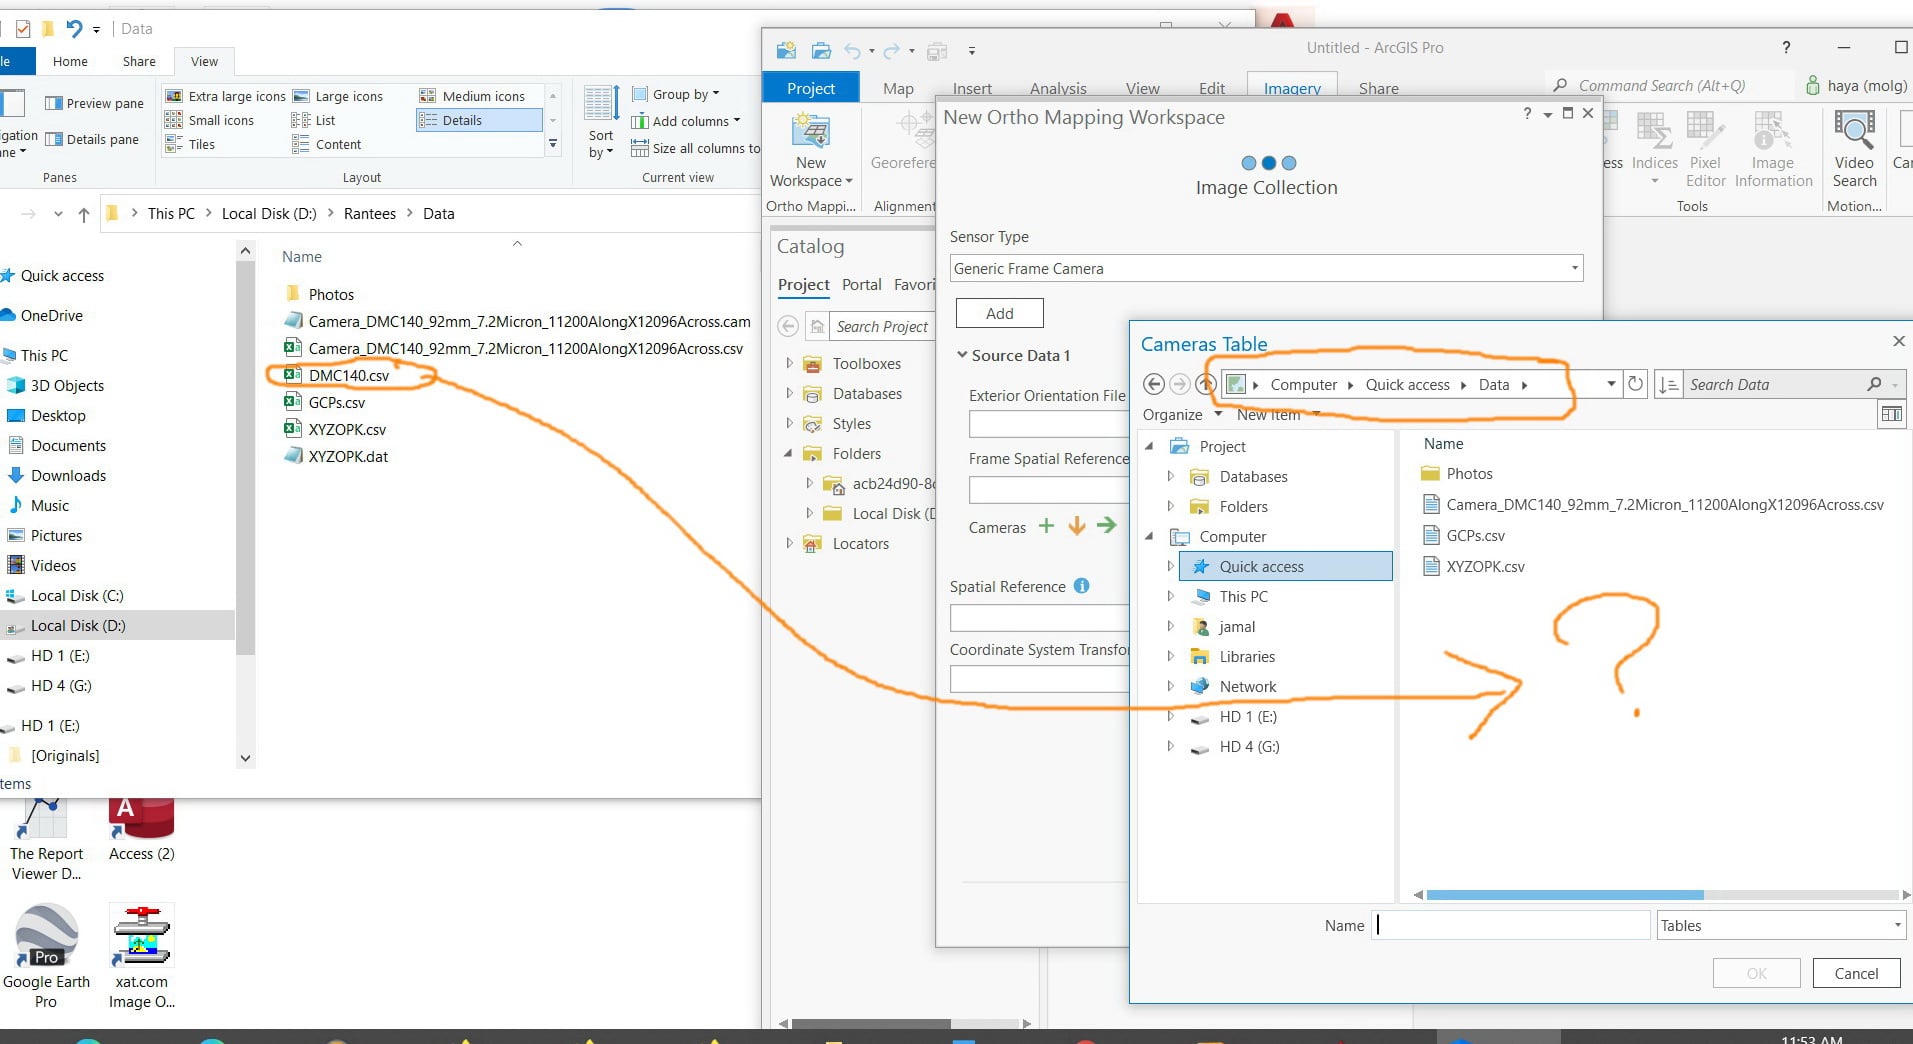1913x1044 pixels.
Task: Open the Portal tab in Catalog
Action: (861, 284)
